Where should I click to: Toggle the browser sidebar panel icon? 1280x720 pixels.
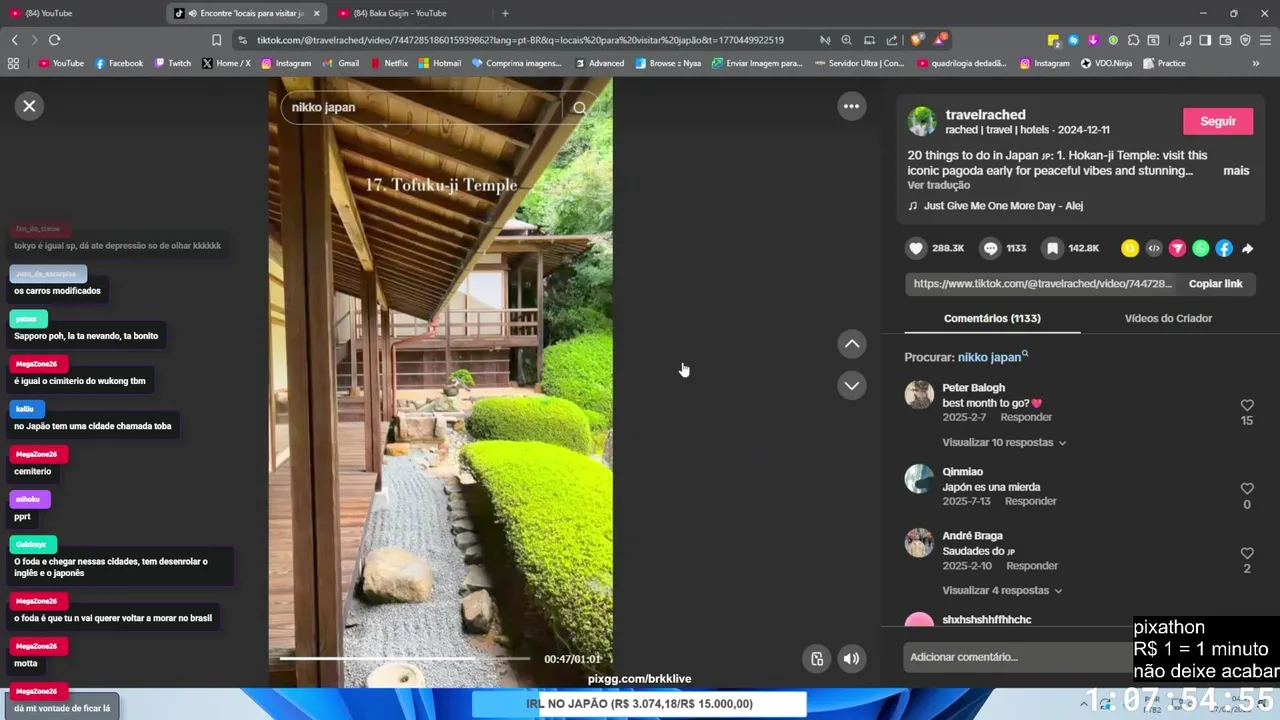click(x=1205, y=40)
